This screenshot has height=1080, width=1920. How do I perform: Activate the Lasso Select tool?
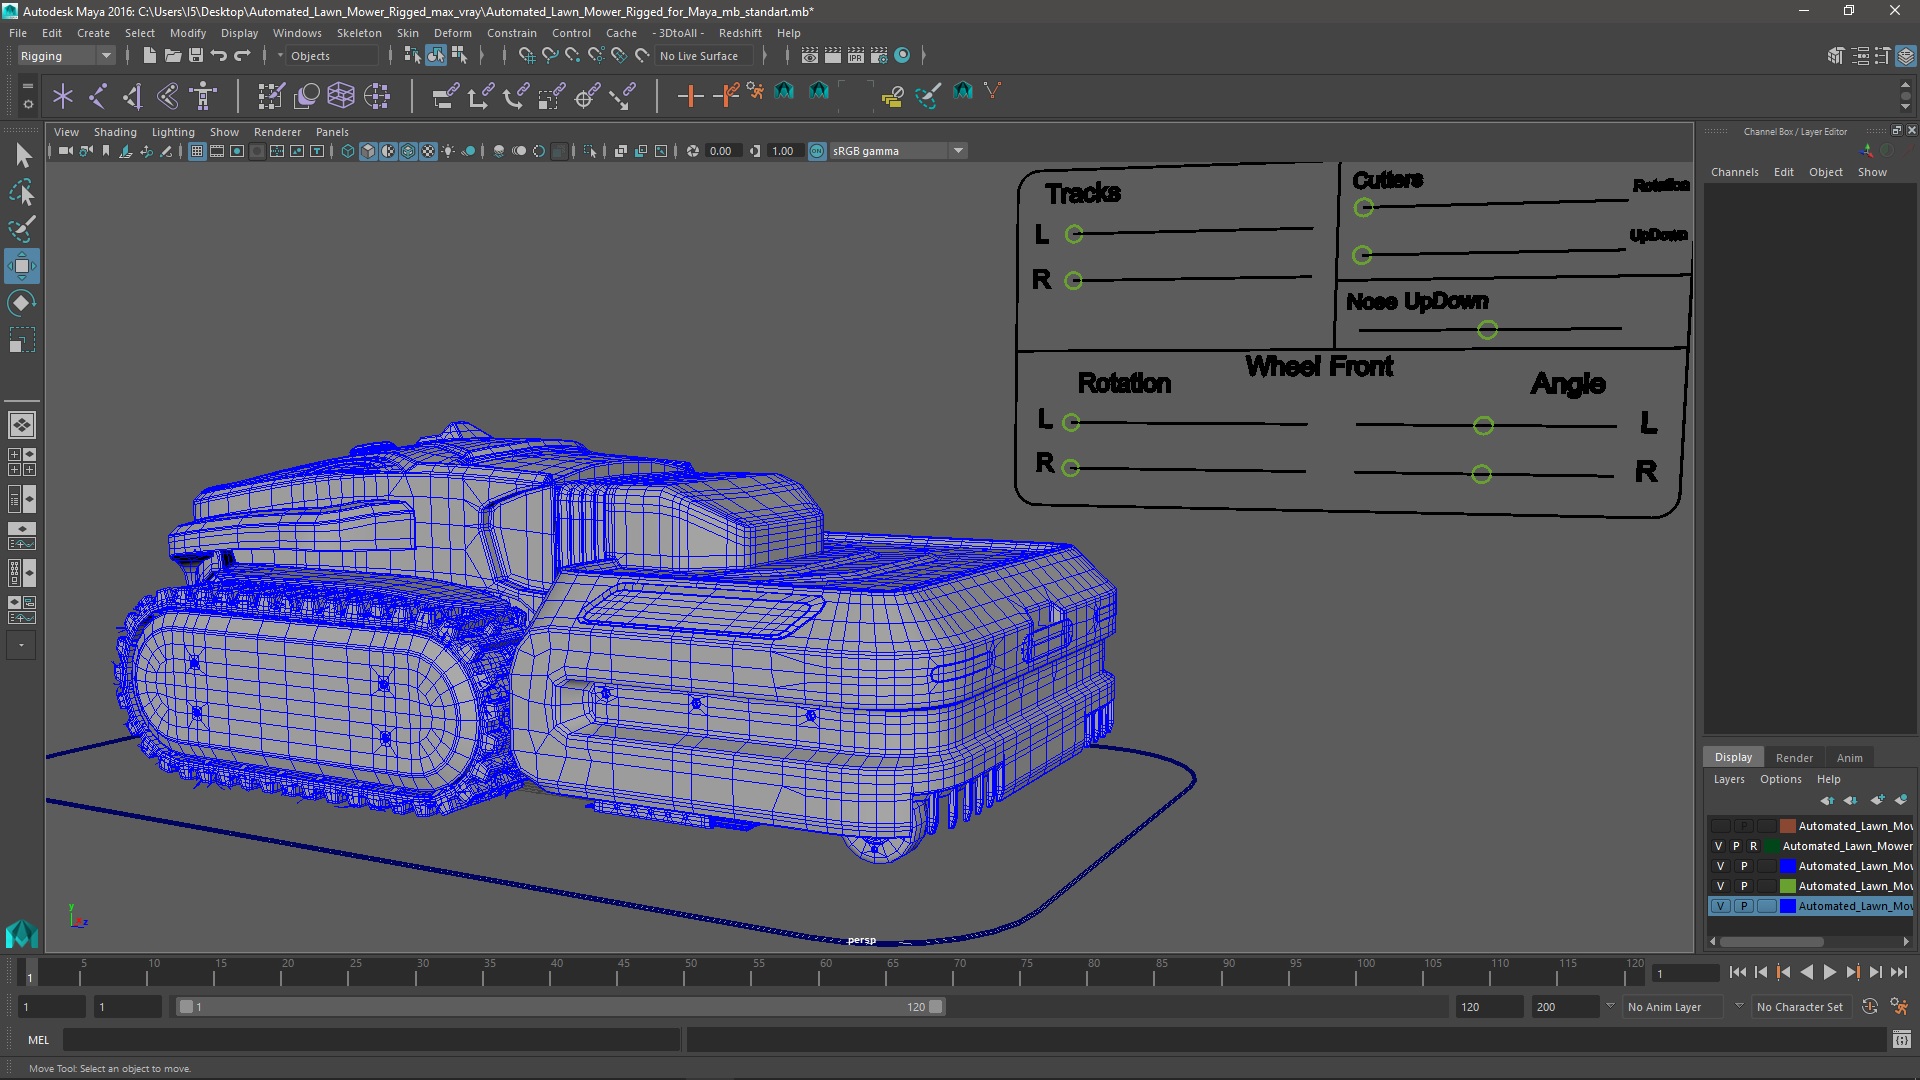pyautogui.click(x=22, y=192)
